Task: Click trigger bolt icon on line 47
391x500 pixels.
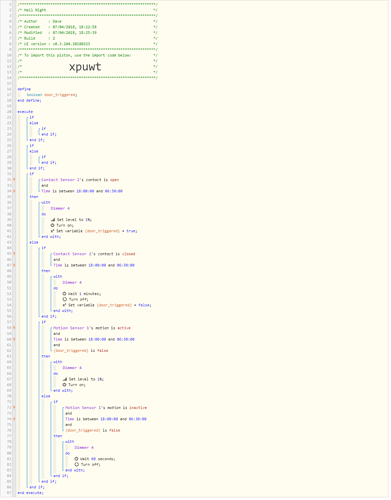Action: (14, 266)
